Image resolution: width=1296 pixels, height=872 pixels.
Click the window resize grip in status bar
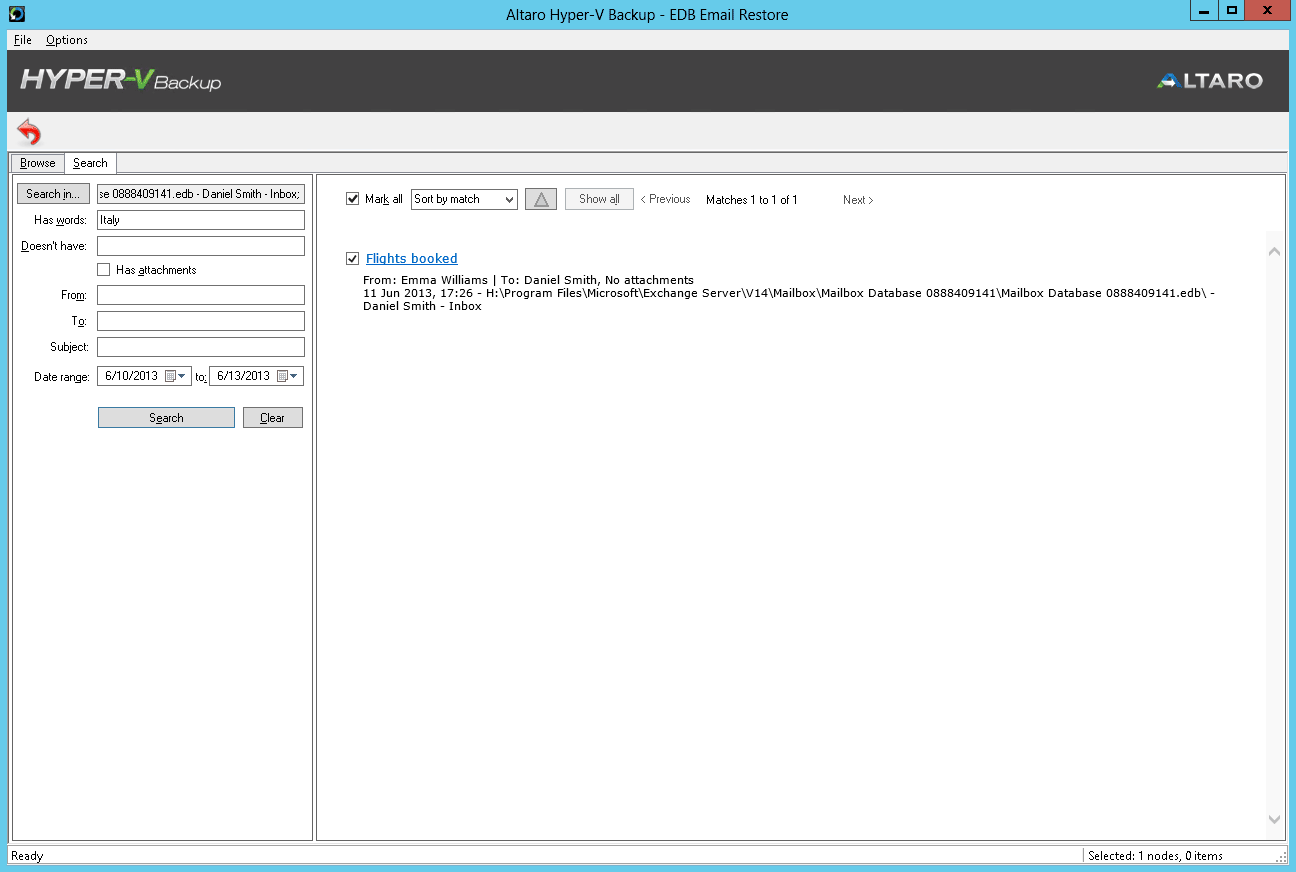1281,857
